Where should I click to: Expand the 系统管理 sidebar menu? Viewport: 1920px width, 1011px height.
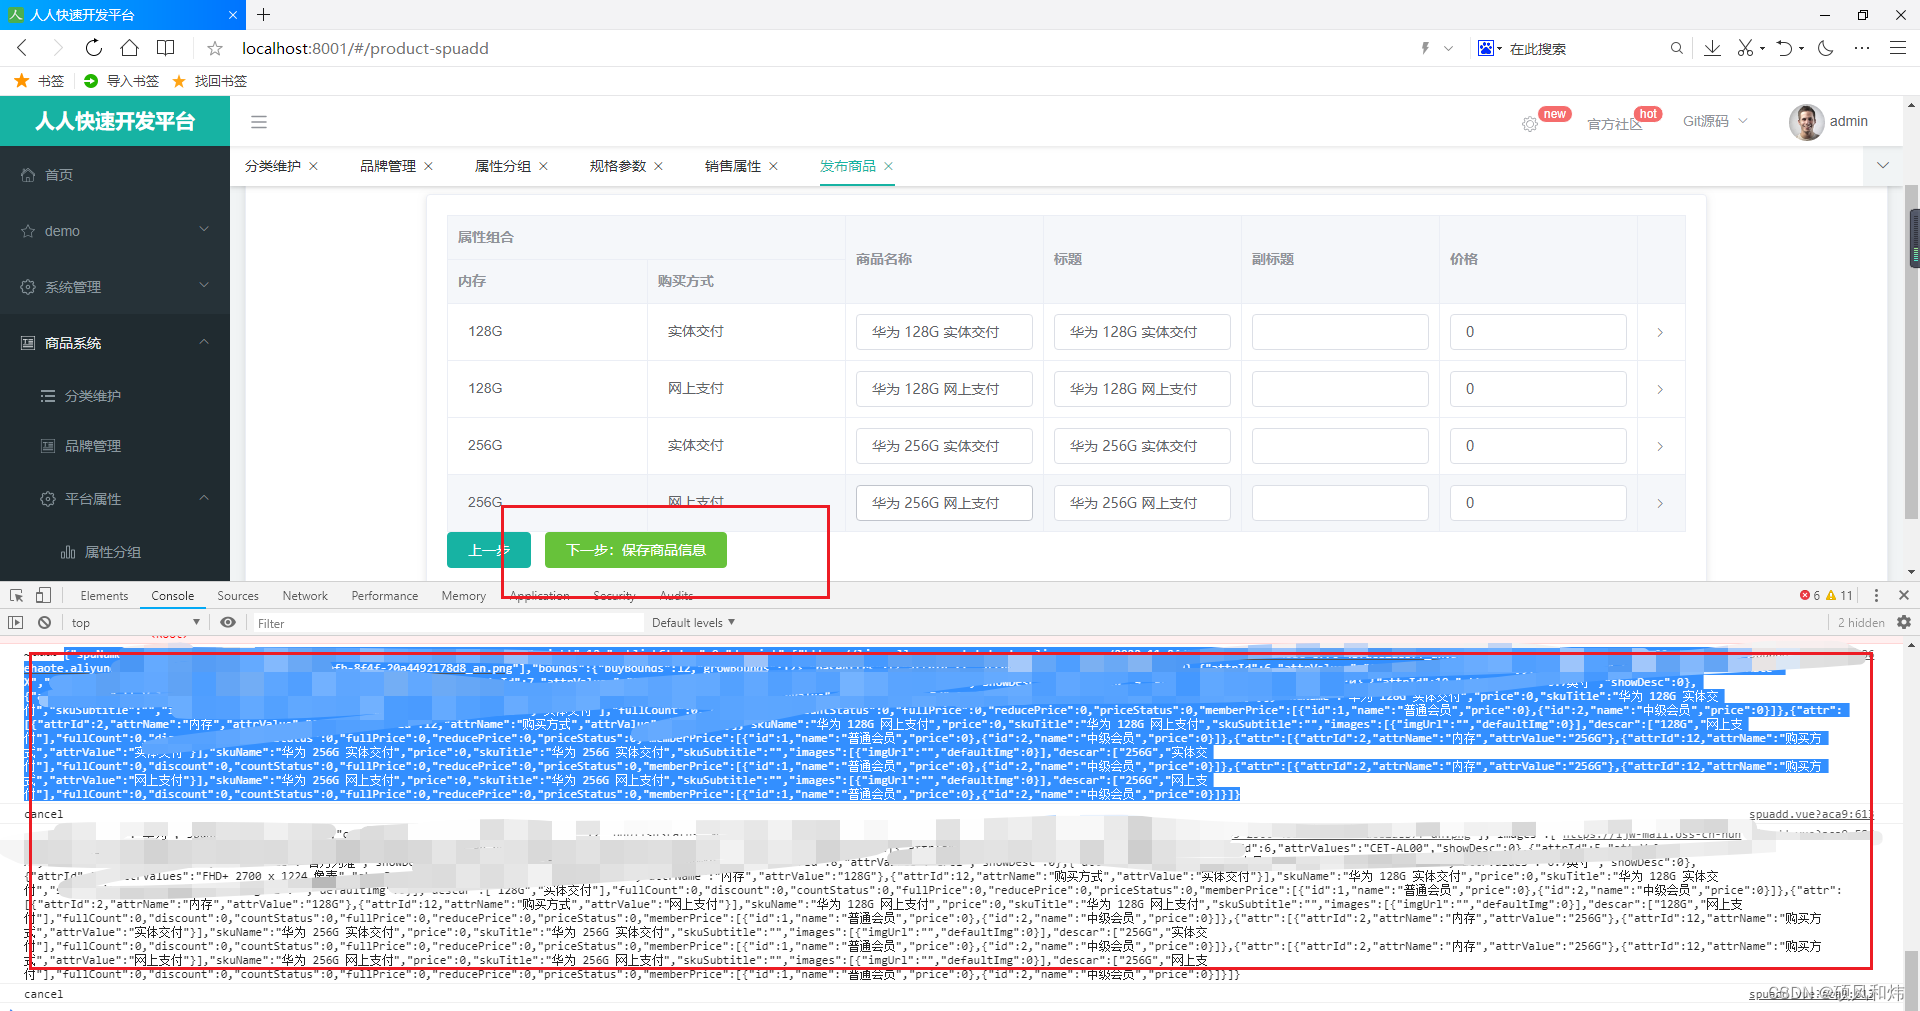(115, 287)
